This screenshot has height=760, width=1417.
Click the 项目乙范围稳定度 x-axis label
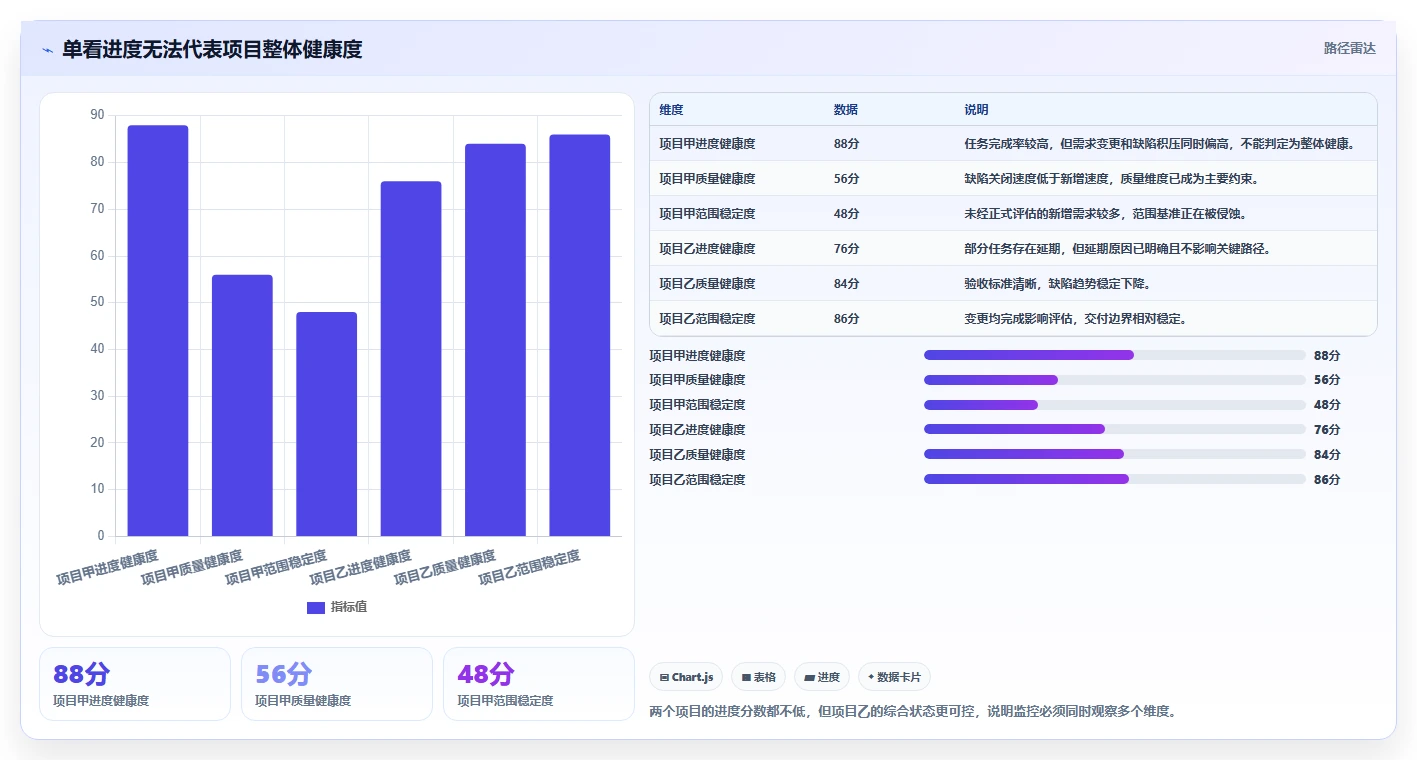[530, 566]
